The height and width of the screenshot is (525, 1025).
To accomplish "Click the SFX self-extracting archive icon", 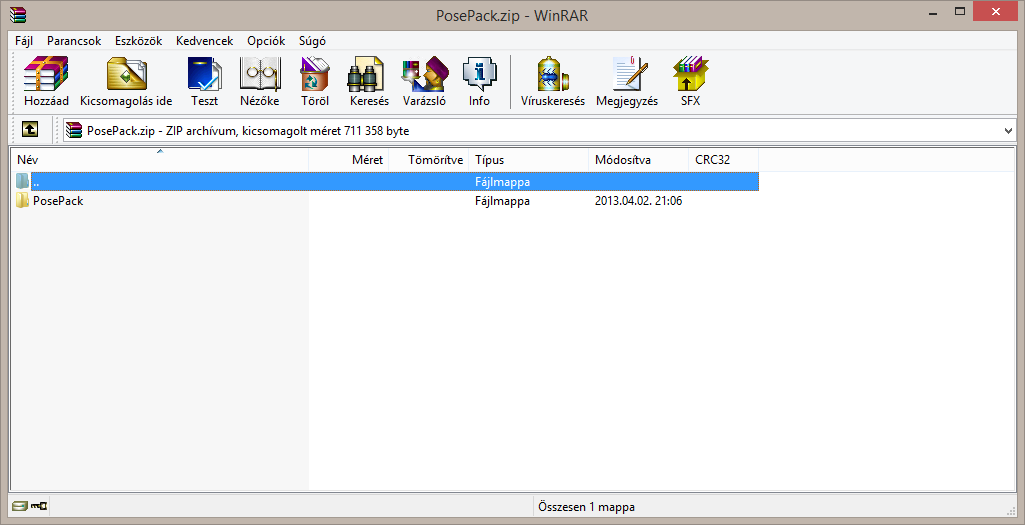I will point(690,74).
